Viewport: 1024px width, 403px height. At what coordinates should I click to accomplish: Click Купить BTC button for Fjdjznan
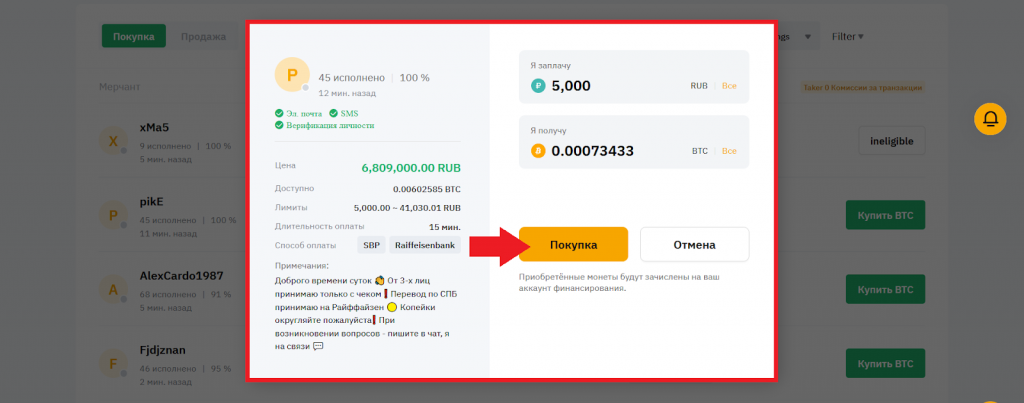coord(885,363)
